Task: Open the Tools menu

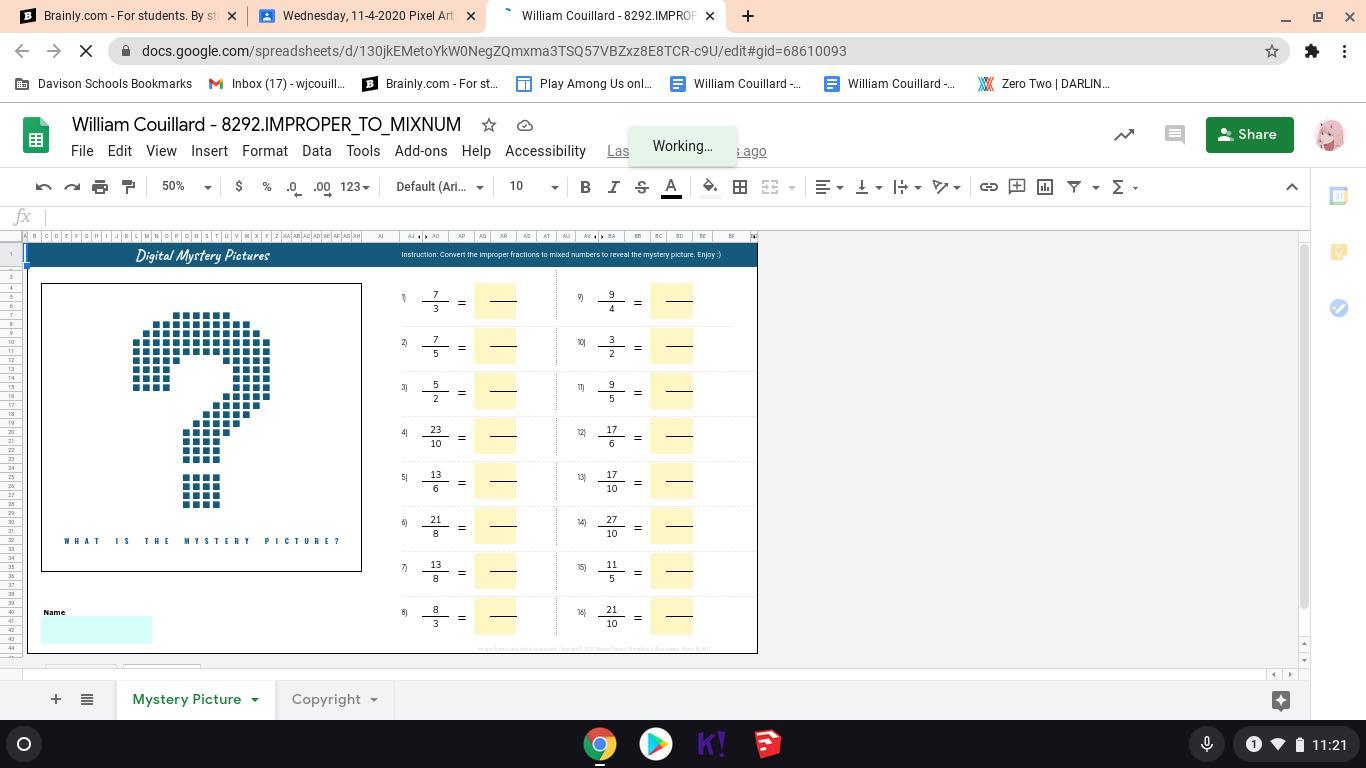Action: 363,151
